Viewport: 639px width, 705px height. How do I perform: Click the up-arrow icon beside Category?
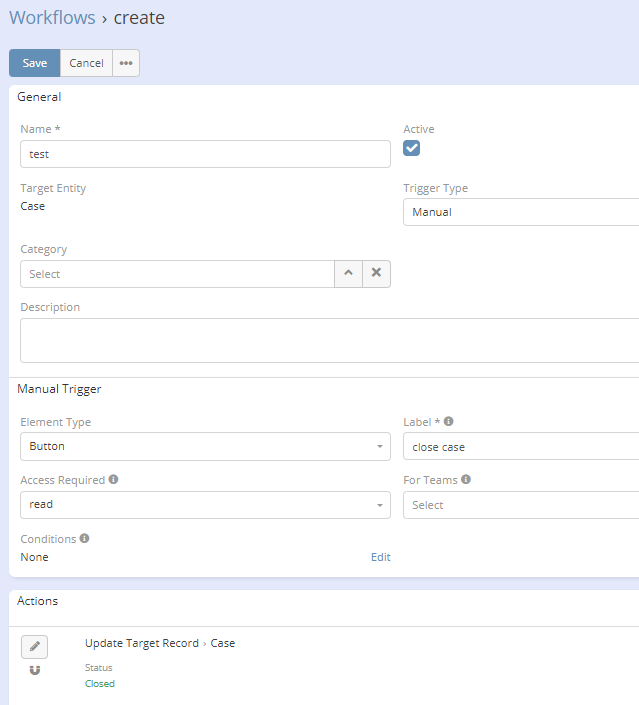(x=348, y=273)
